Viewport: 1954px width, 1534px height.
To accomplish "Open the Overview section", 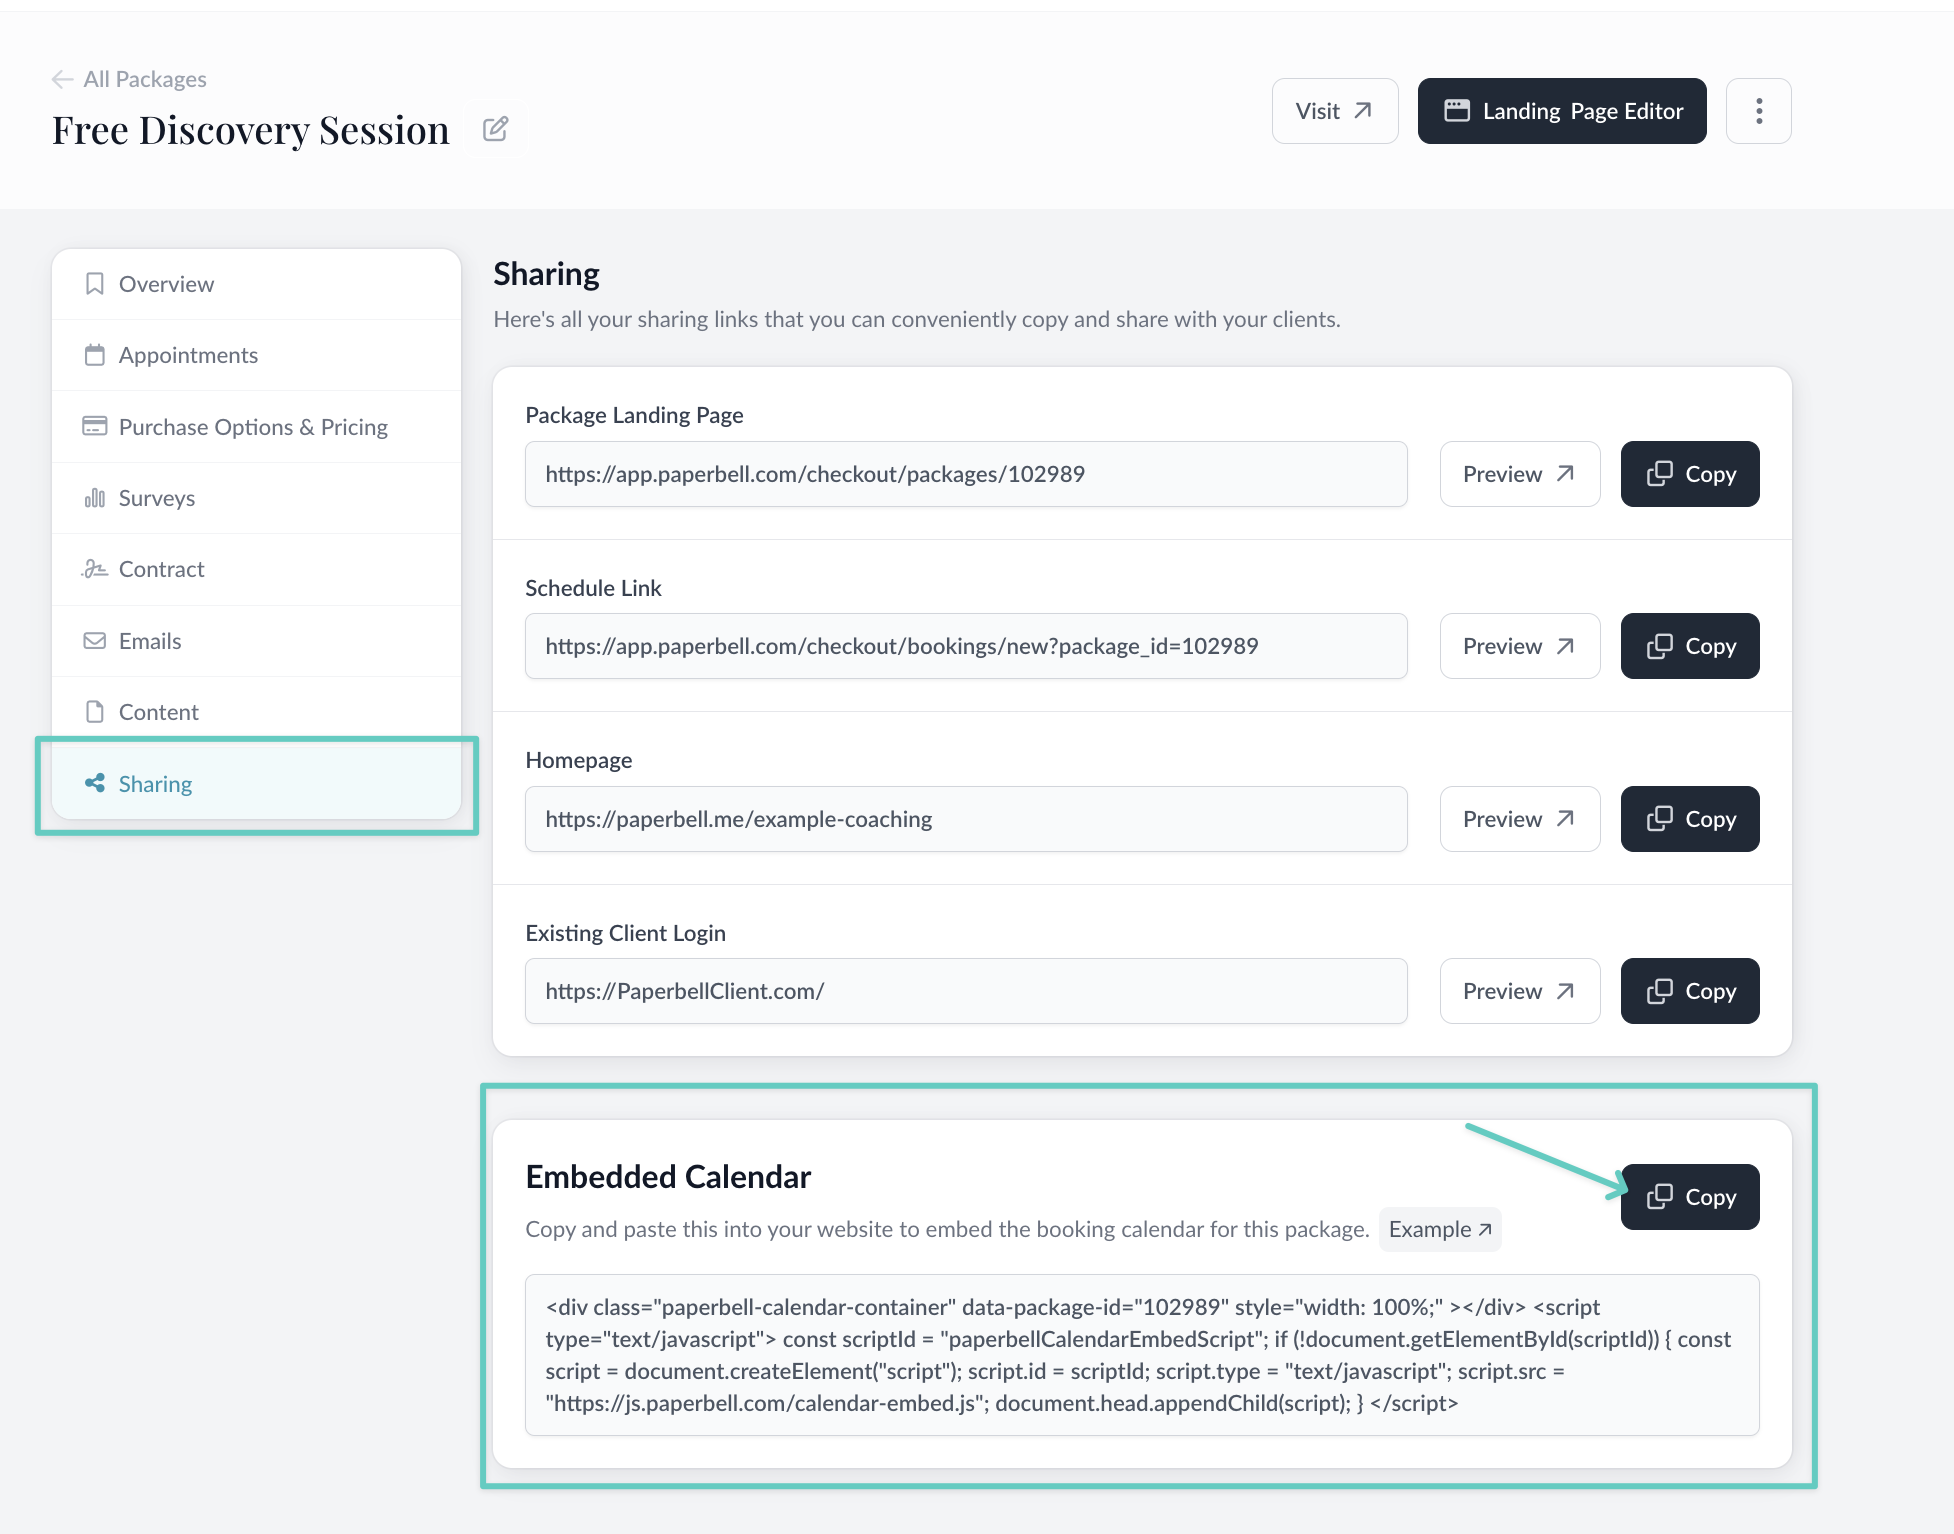I will pos(166,284).
